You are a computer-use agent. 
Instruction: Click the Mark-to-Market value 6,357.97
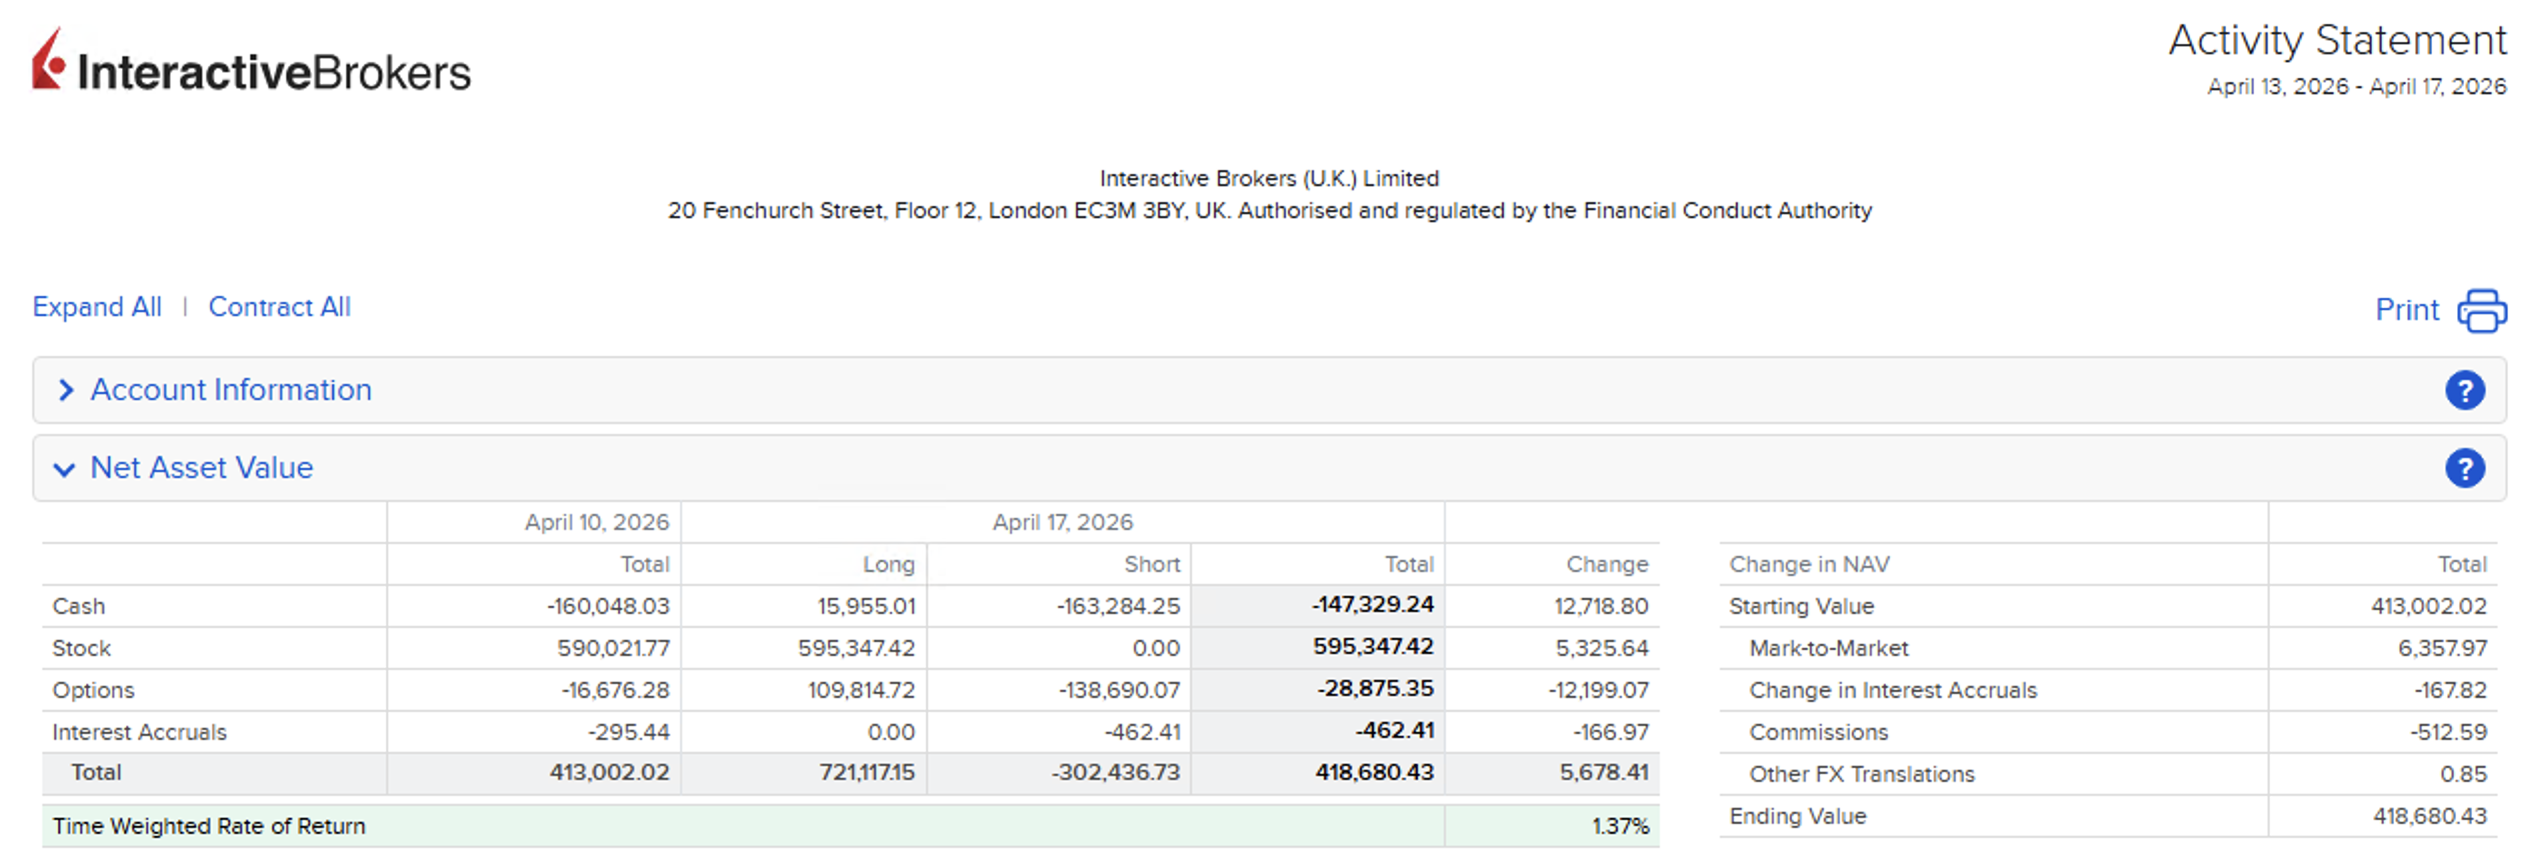(2441, 648)
